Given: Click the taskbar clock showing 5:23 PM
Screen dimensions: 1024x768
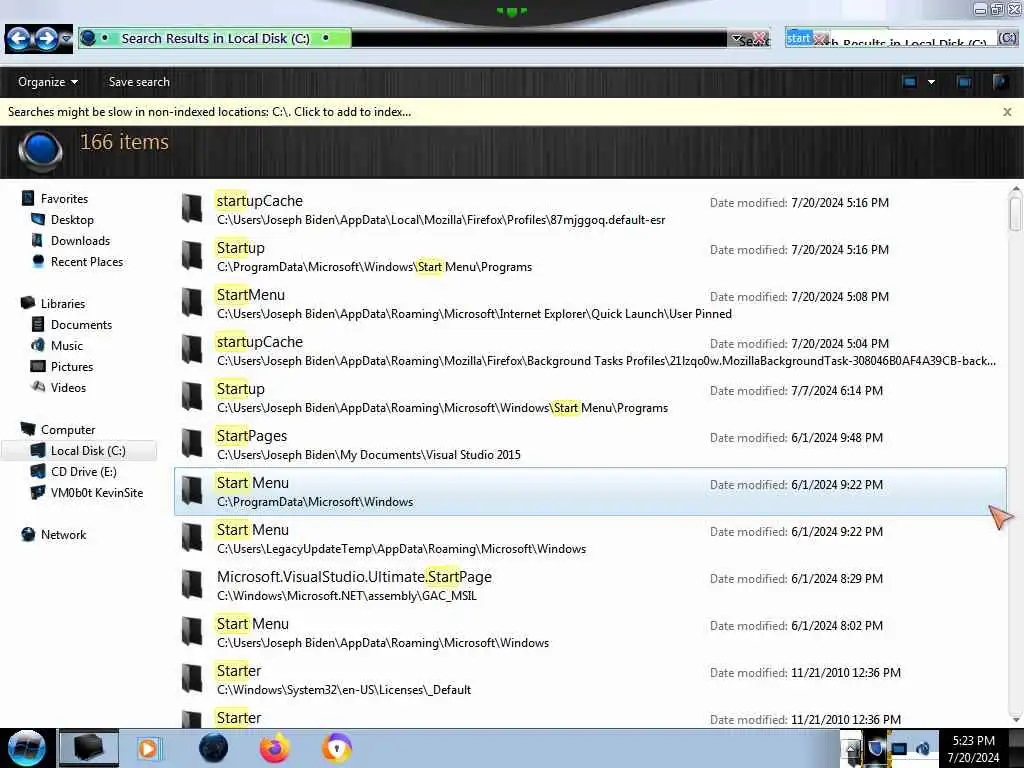Looking at the screenshot, I should pyautogui.click(x=973, y=749).
